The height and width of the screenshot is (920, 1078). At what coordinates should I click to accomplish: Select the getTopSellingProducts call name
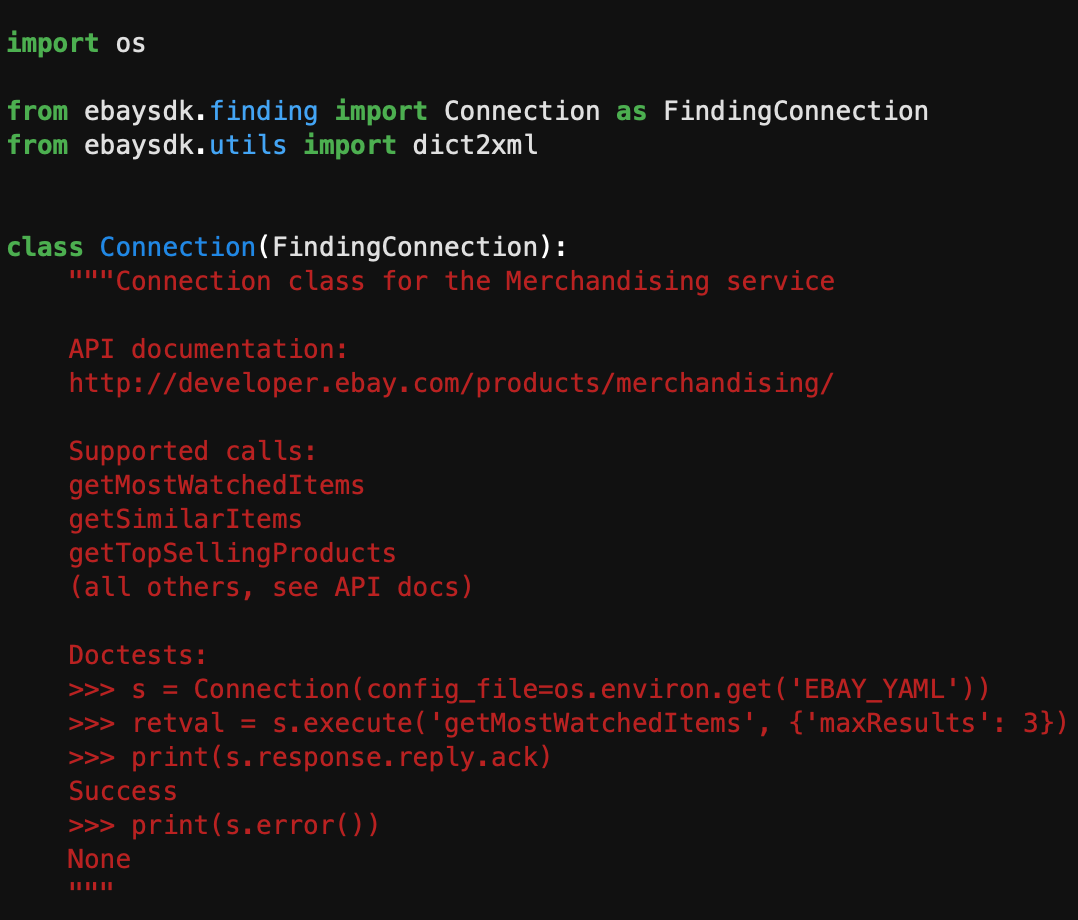[232, 553]
